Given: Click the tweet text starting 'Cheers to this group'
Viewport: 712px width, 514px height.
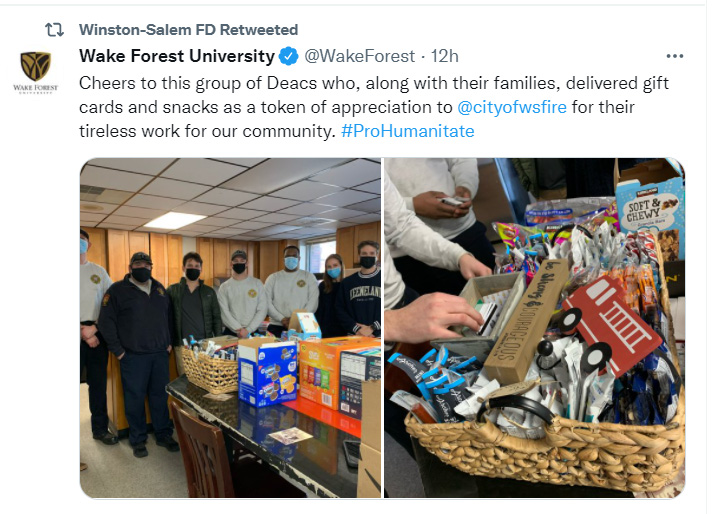Looking at the screenshot, I should [x=374, y=107].
